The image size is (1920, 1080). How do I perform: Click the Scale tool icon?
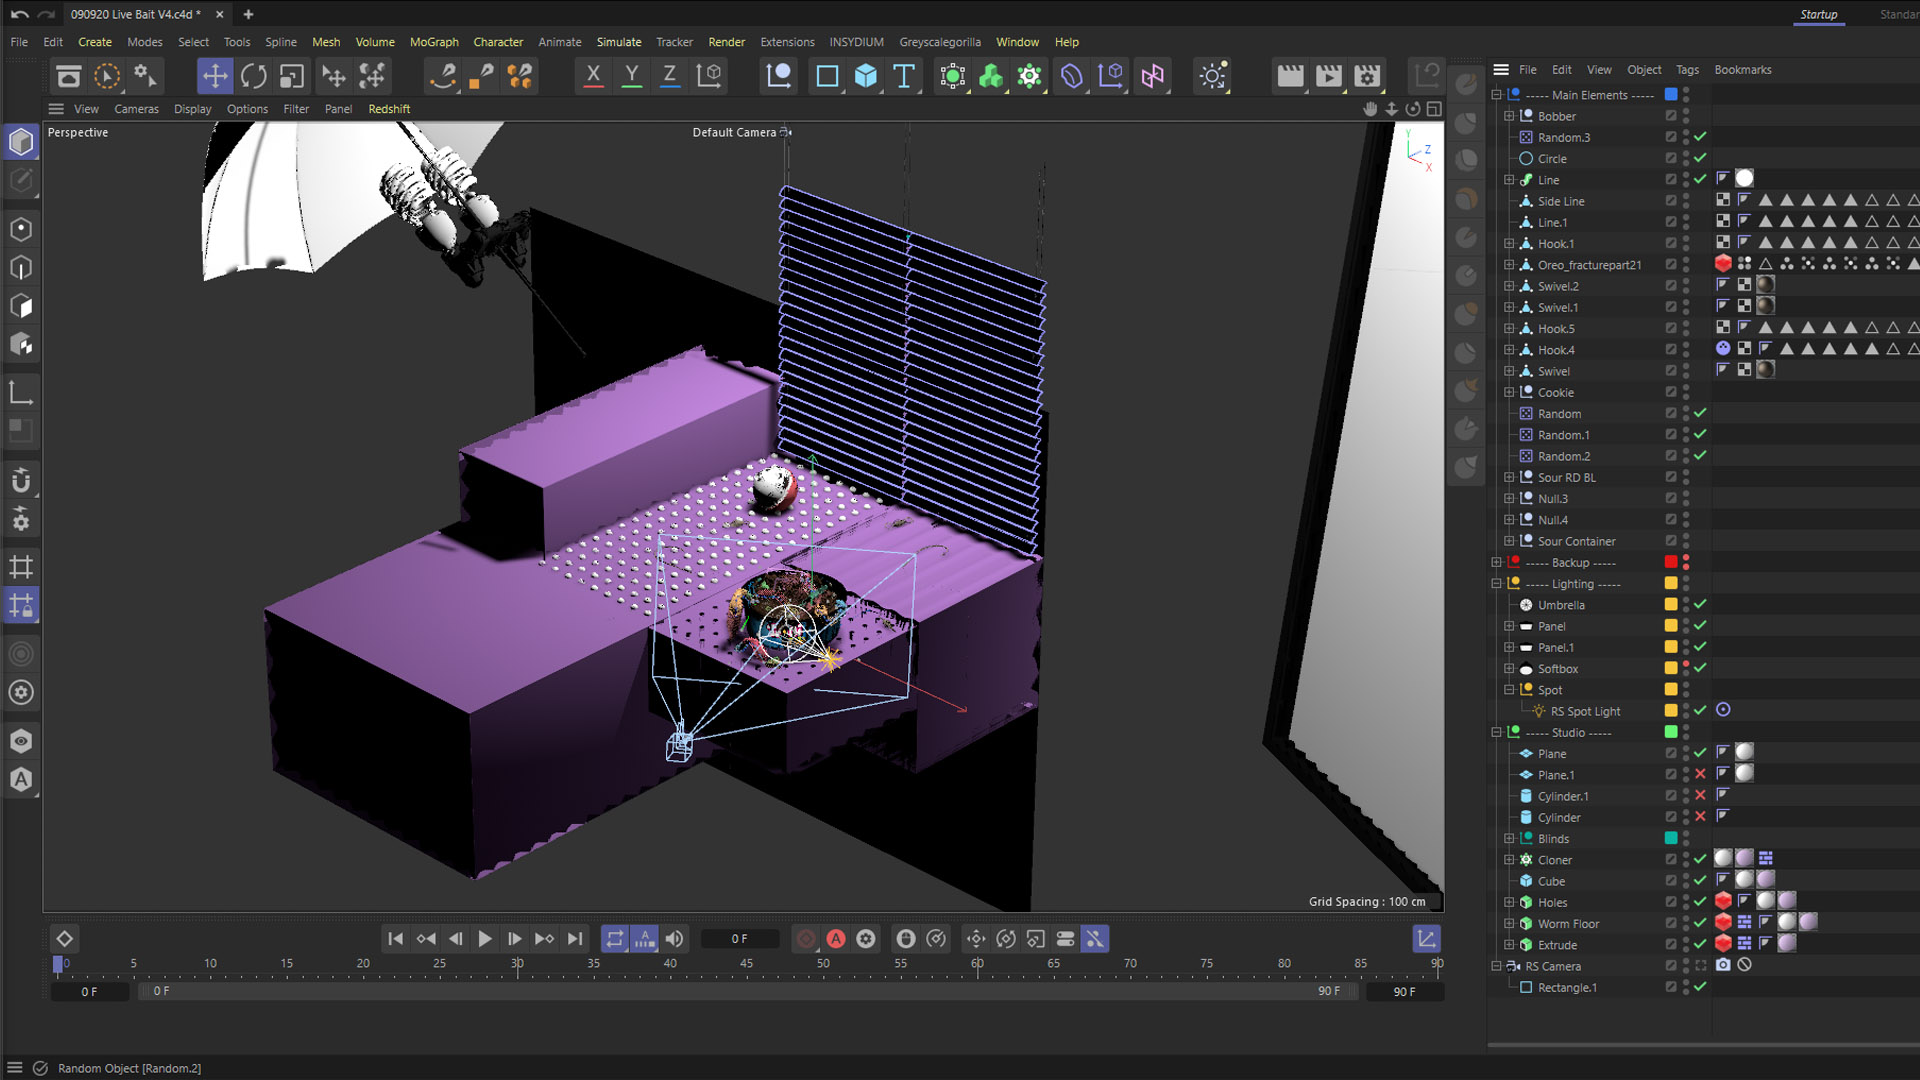click(291, 76)
